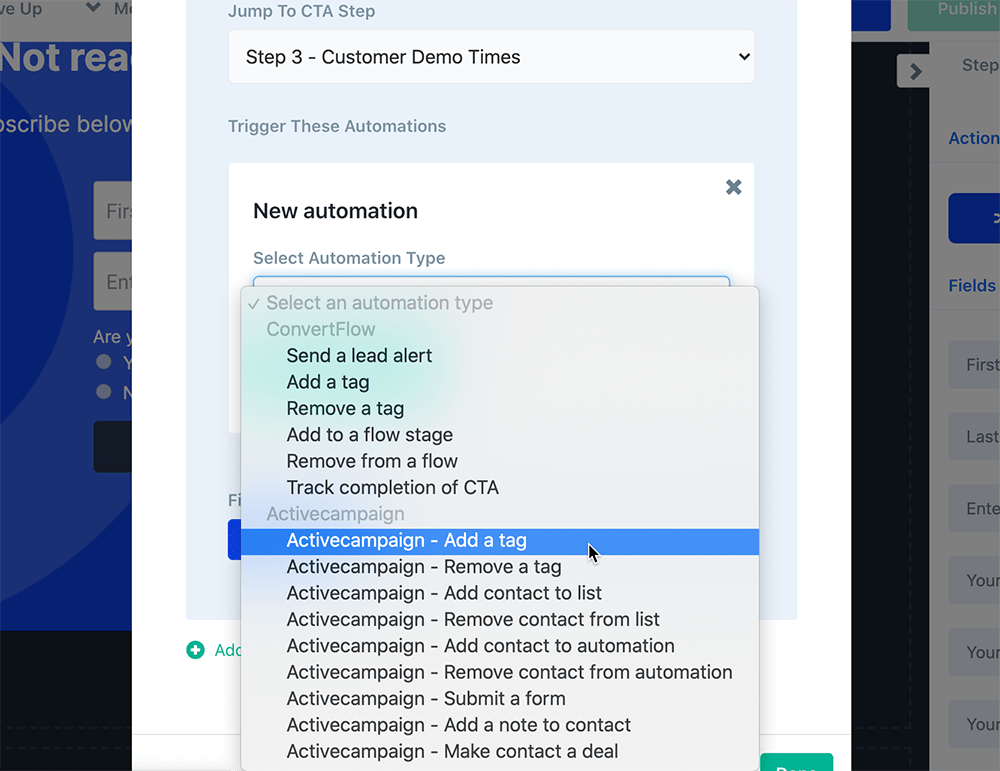1000x771 pixels.
Task: Choose Add to a flow stage
Action: tap(499, 434)
